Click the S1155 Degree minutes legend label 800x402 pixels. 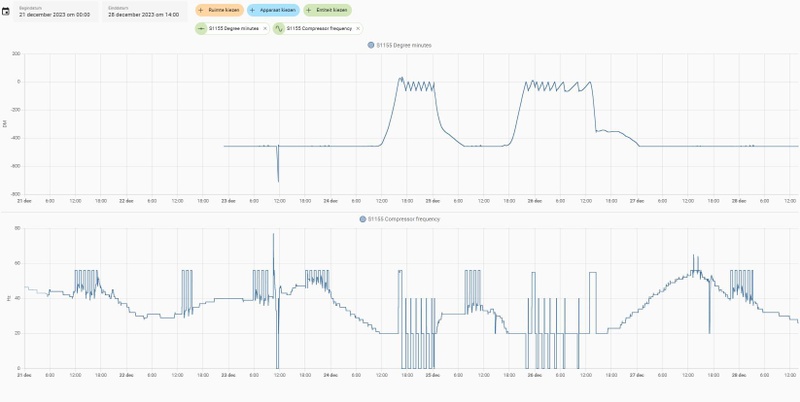click(404, 45)
